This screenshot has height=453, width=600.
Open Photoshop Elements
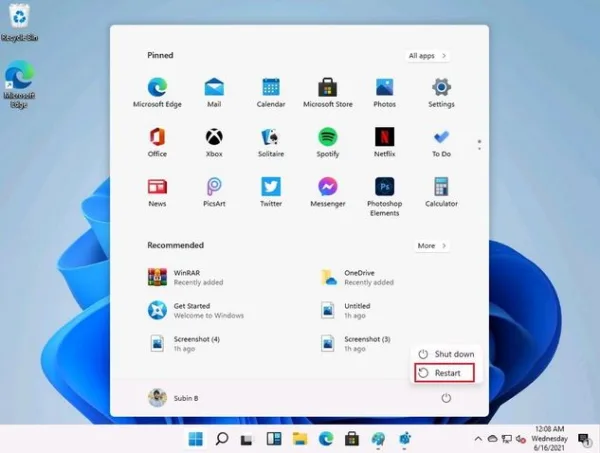[385, 197]
